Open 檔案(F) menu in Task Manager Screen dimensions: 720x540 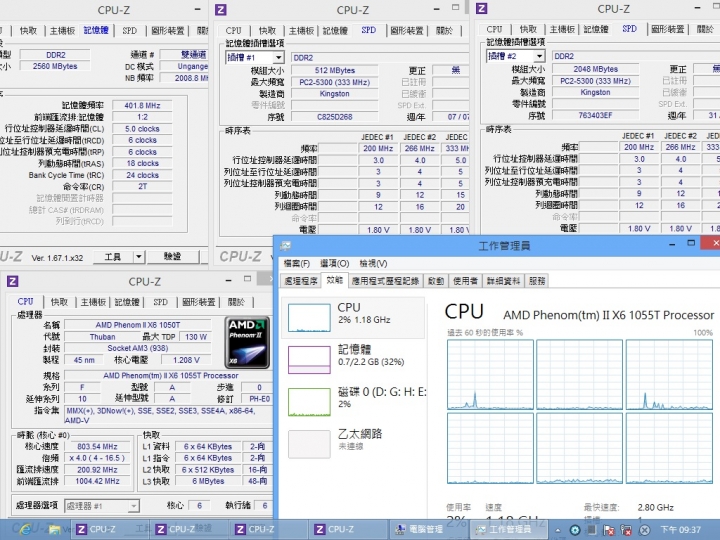point(297,263)
